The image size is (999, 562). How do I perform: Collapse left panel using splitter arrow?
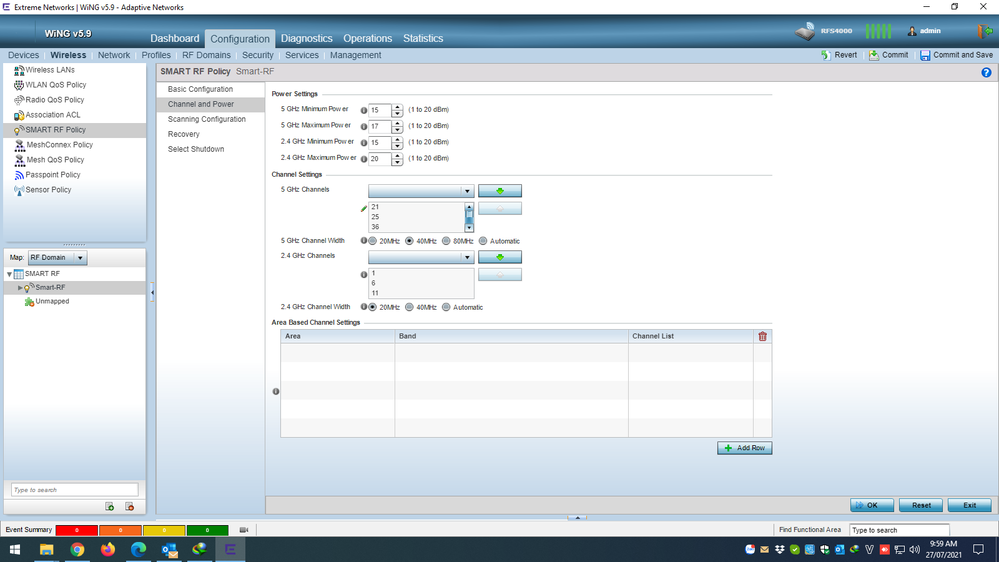pyautogui.click(x=152, y=292)
